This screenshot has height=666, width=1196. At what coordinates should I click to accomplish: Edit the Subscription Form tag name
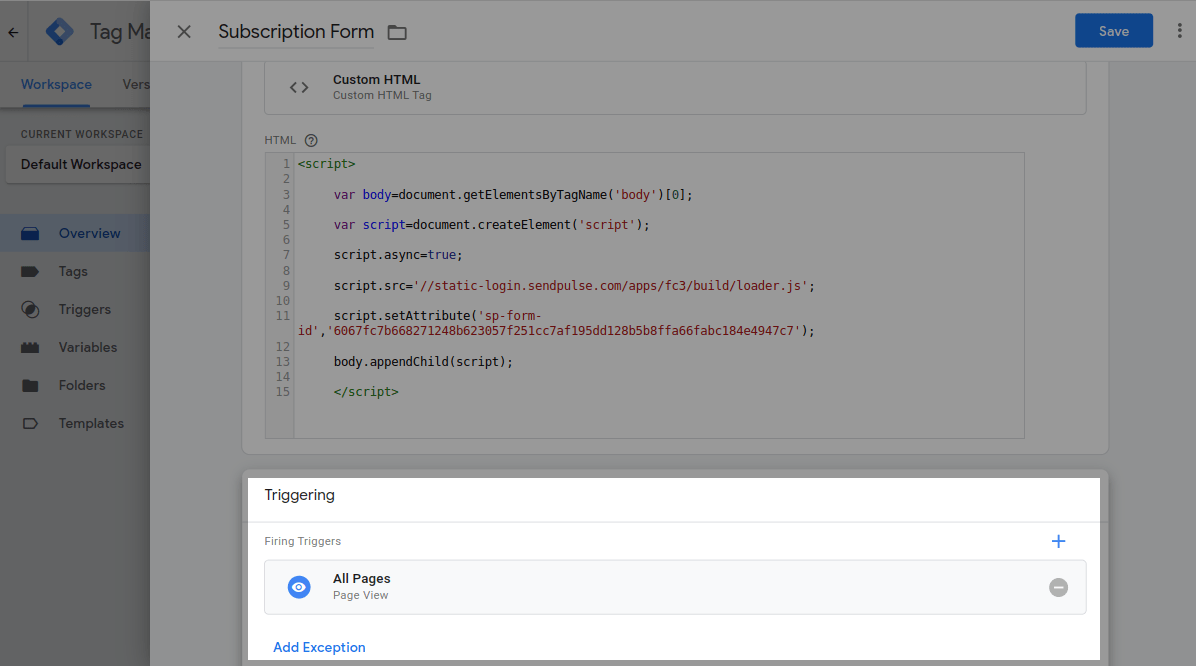coord(296,32)
